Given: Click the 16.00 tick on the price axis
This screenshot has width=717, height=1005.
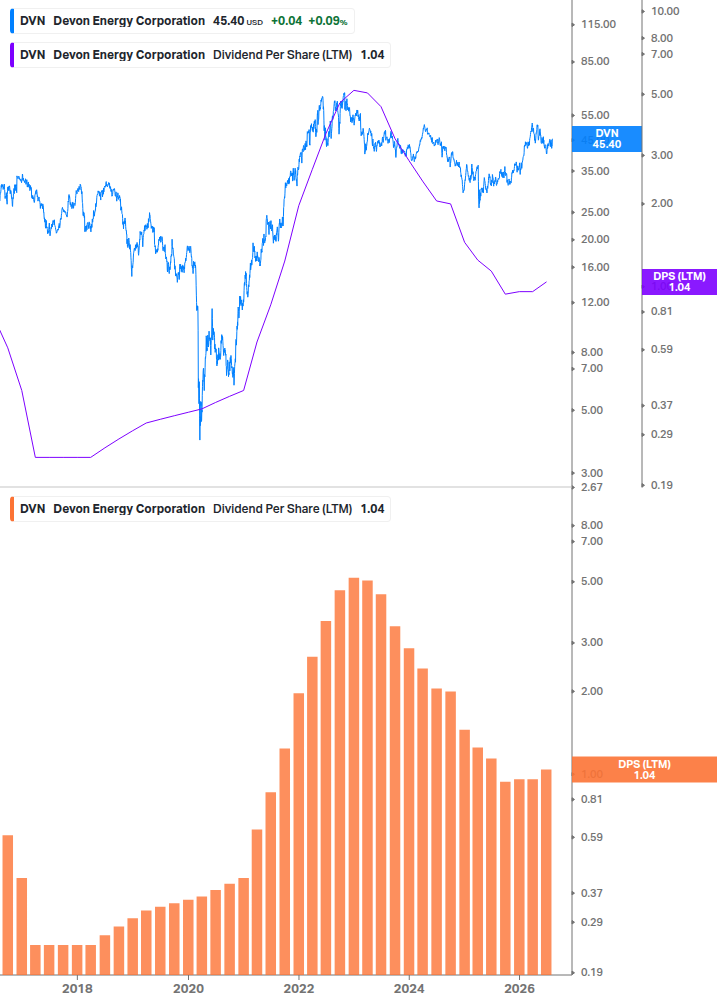Looking at the screenshot, I should [595, 267].
